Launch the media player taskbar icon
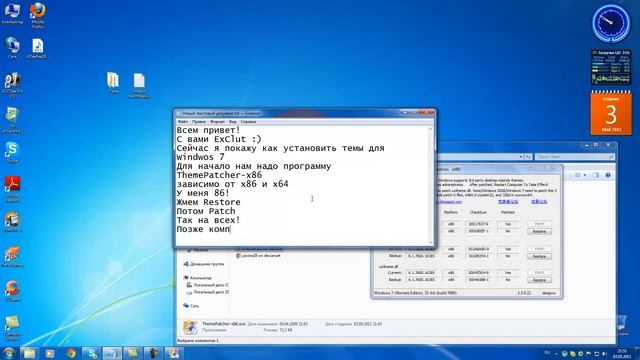The height and width of the screenshot is (360, 640). [x=50, y=353]
